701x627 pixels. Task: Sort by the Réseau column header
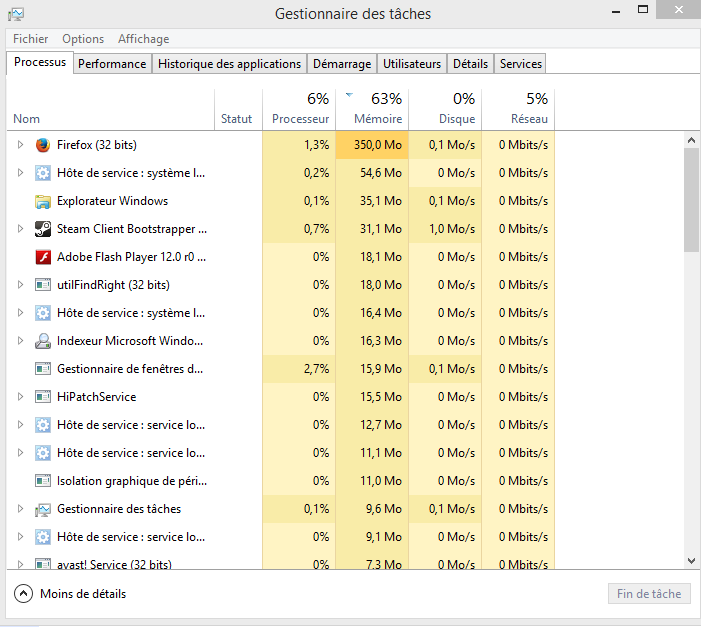518,110
